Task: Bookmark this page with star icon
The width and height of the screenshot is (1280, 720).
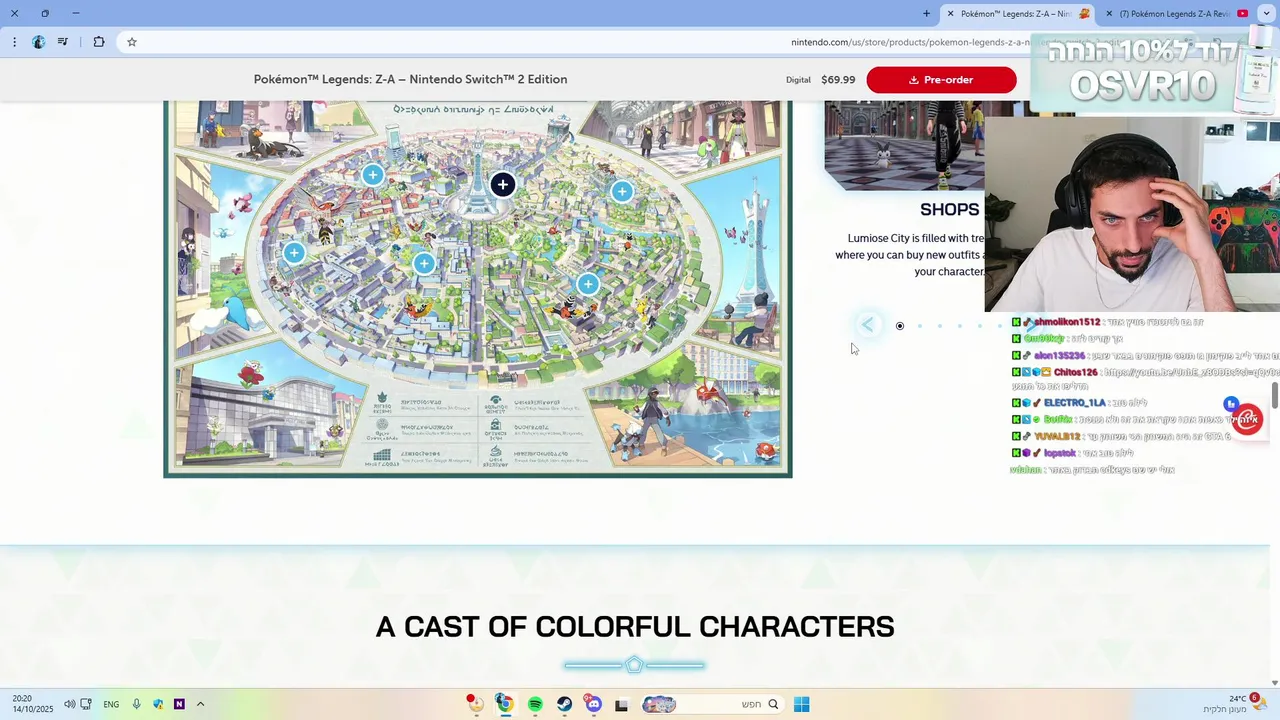Action: pos(132,42)
